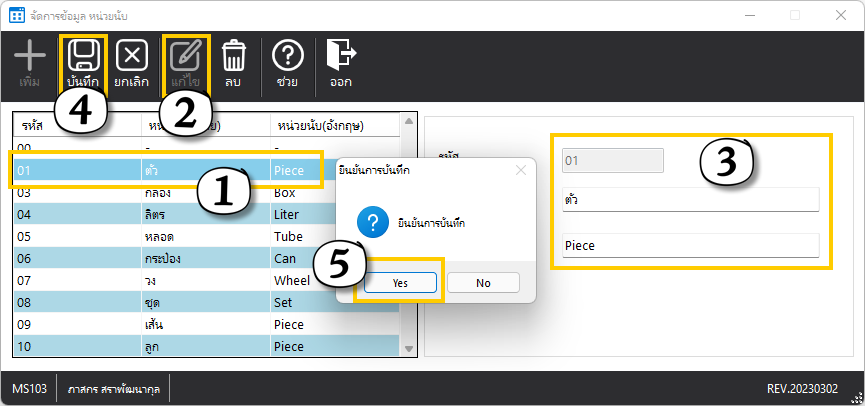Screen dimensions: 865x406
Task: Select the row 06 Can
Action: pos(200,258)
